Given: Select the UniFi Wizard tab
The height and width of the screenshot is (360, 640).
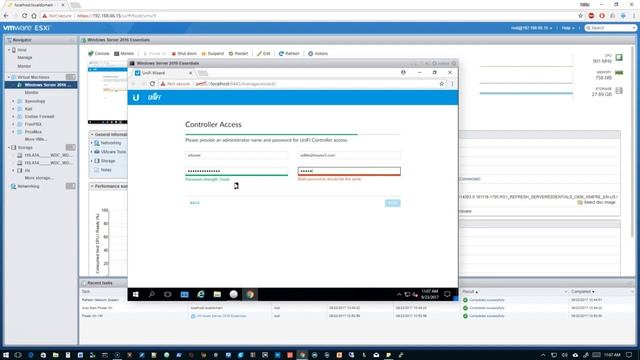Looking at the screenshot, I should click(x=163, y=73).
